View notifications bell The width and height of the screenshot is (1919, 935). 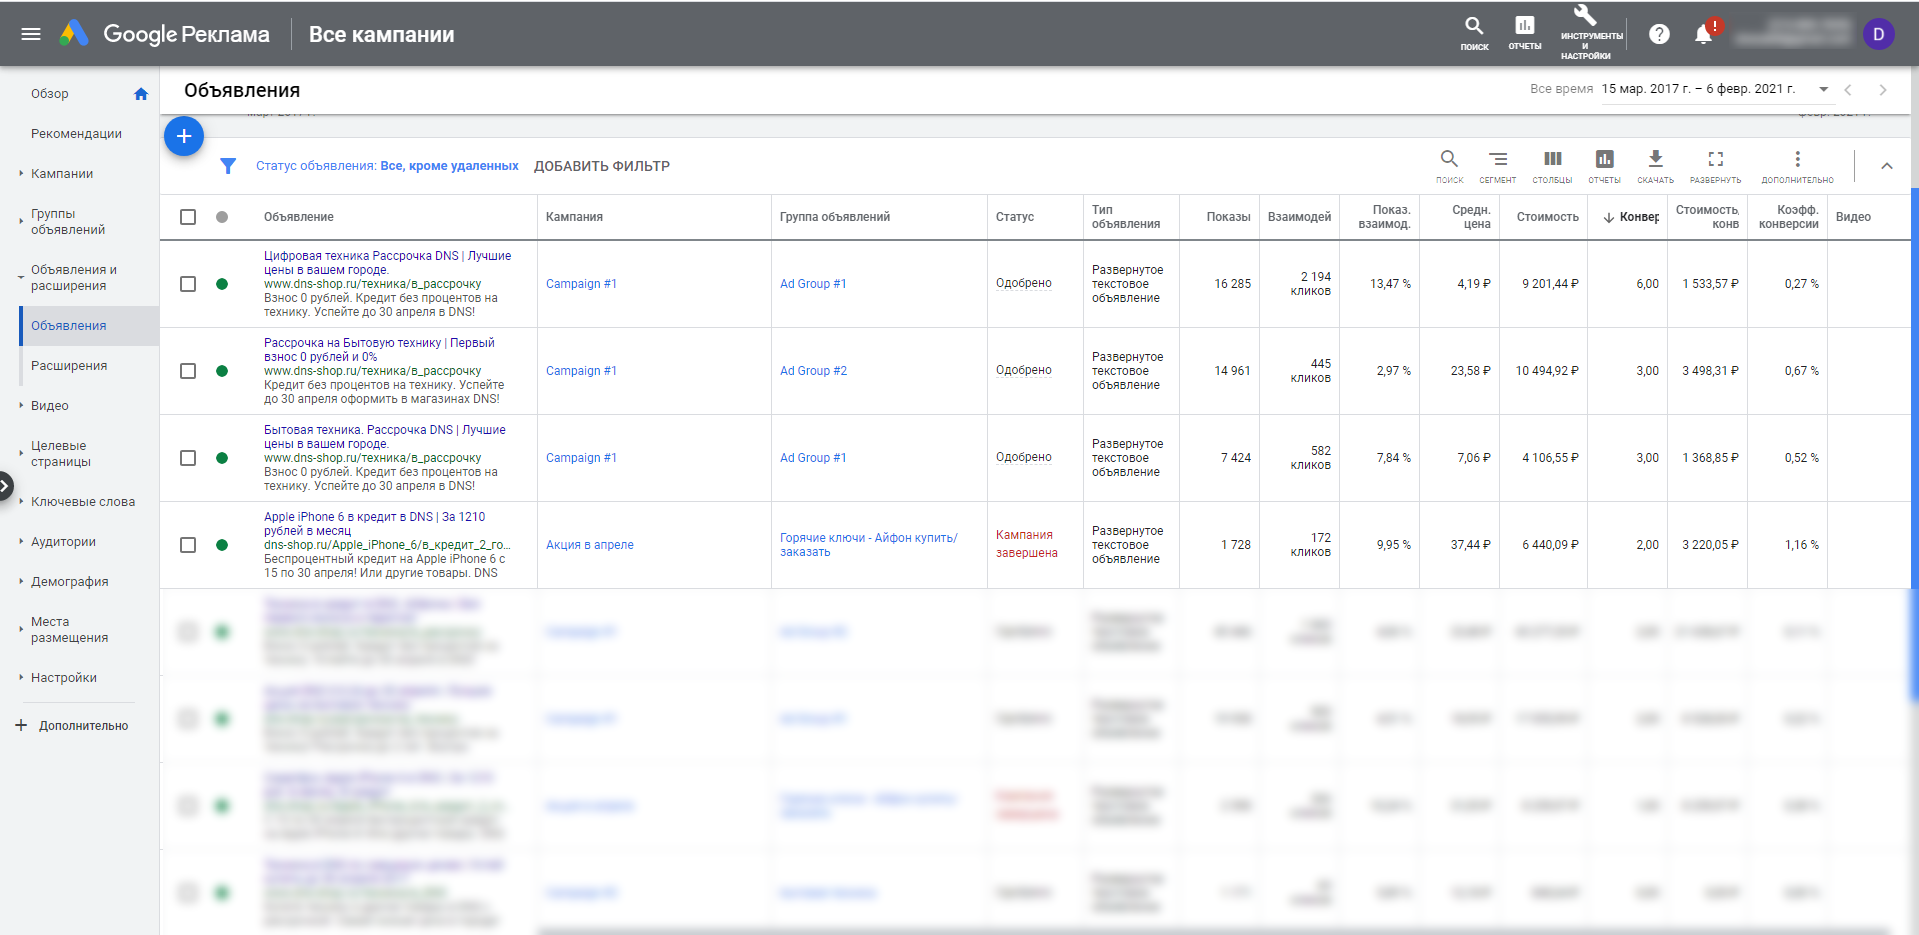coord(1704,34)
